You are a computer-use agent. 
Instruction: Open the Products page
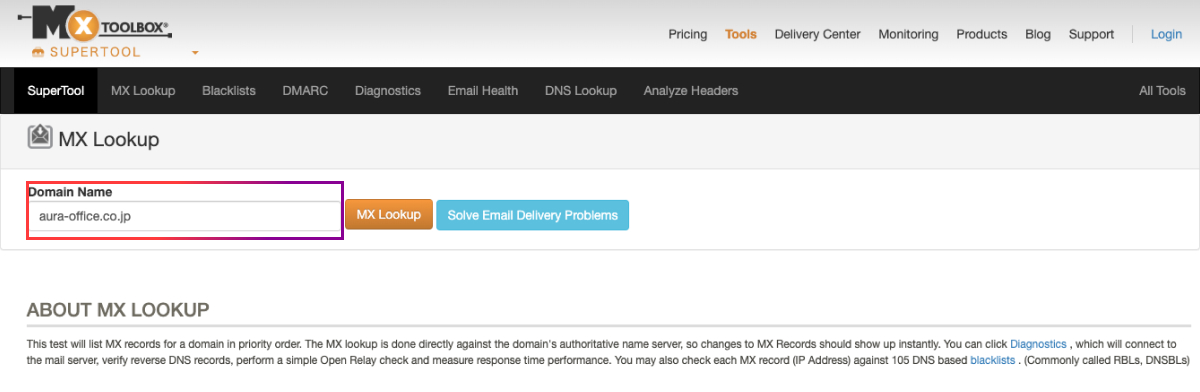[x=982, y=34]
